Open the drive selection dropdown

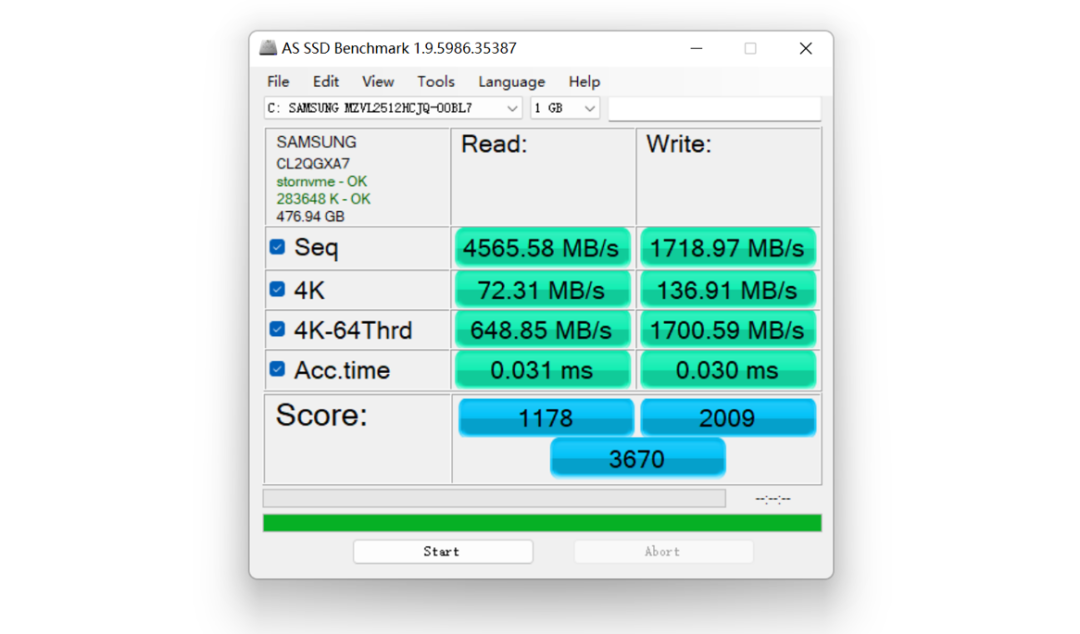point(393,108)
